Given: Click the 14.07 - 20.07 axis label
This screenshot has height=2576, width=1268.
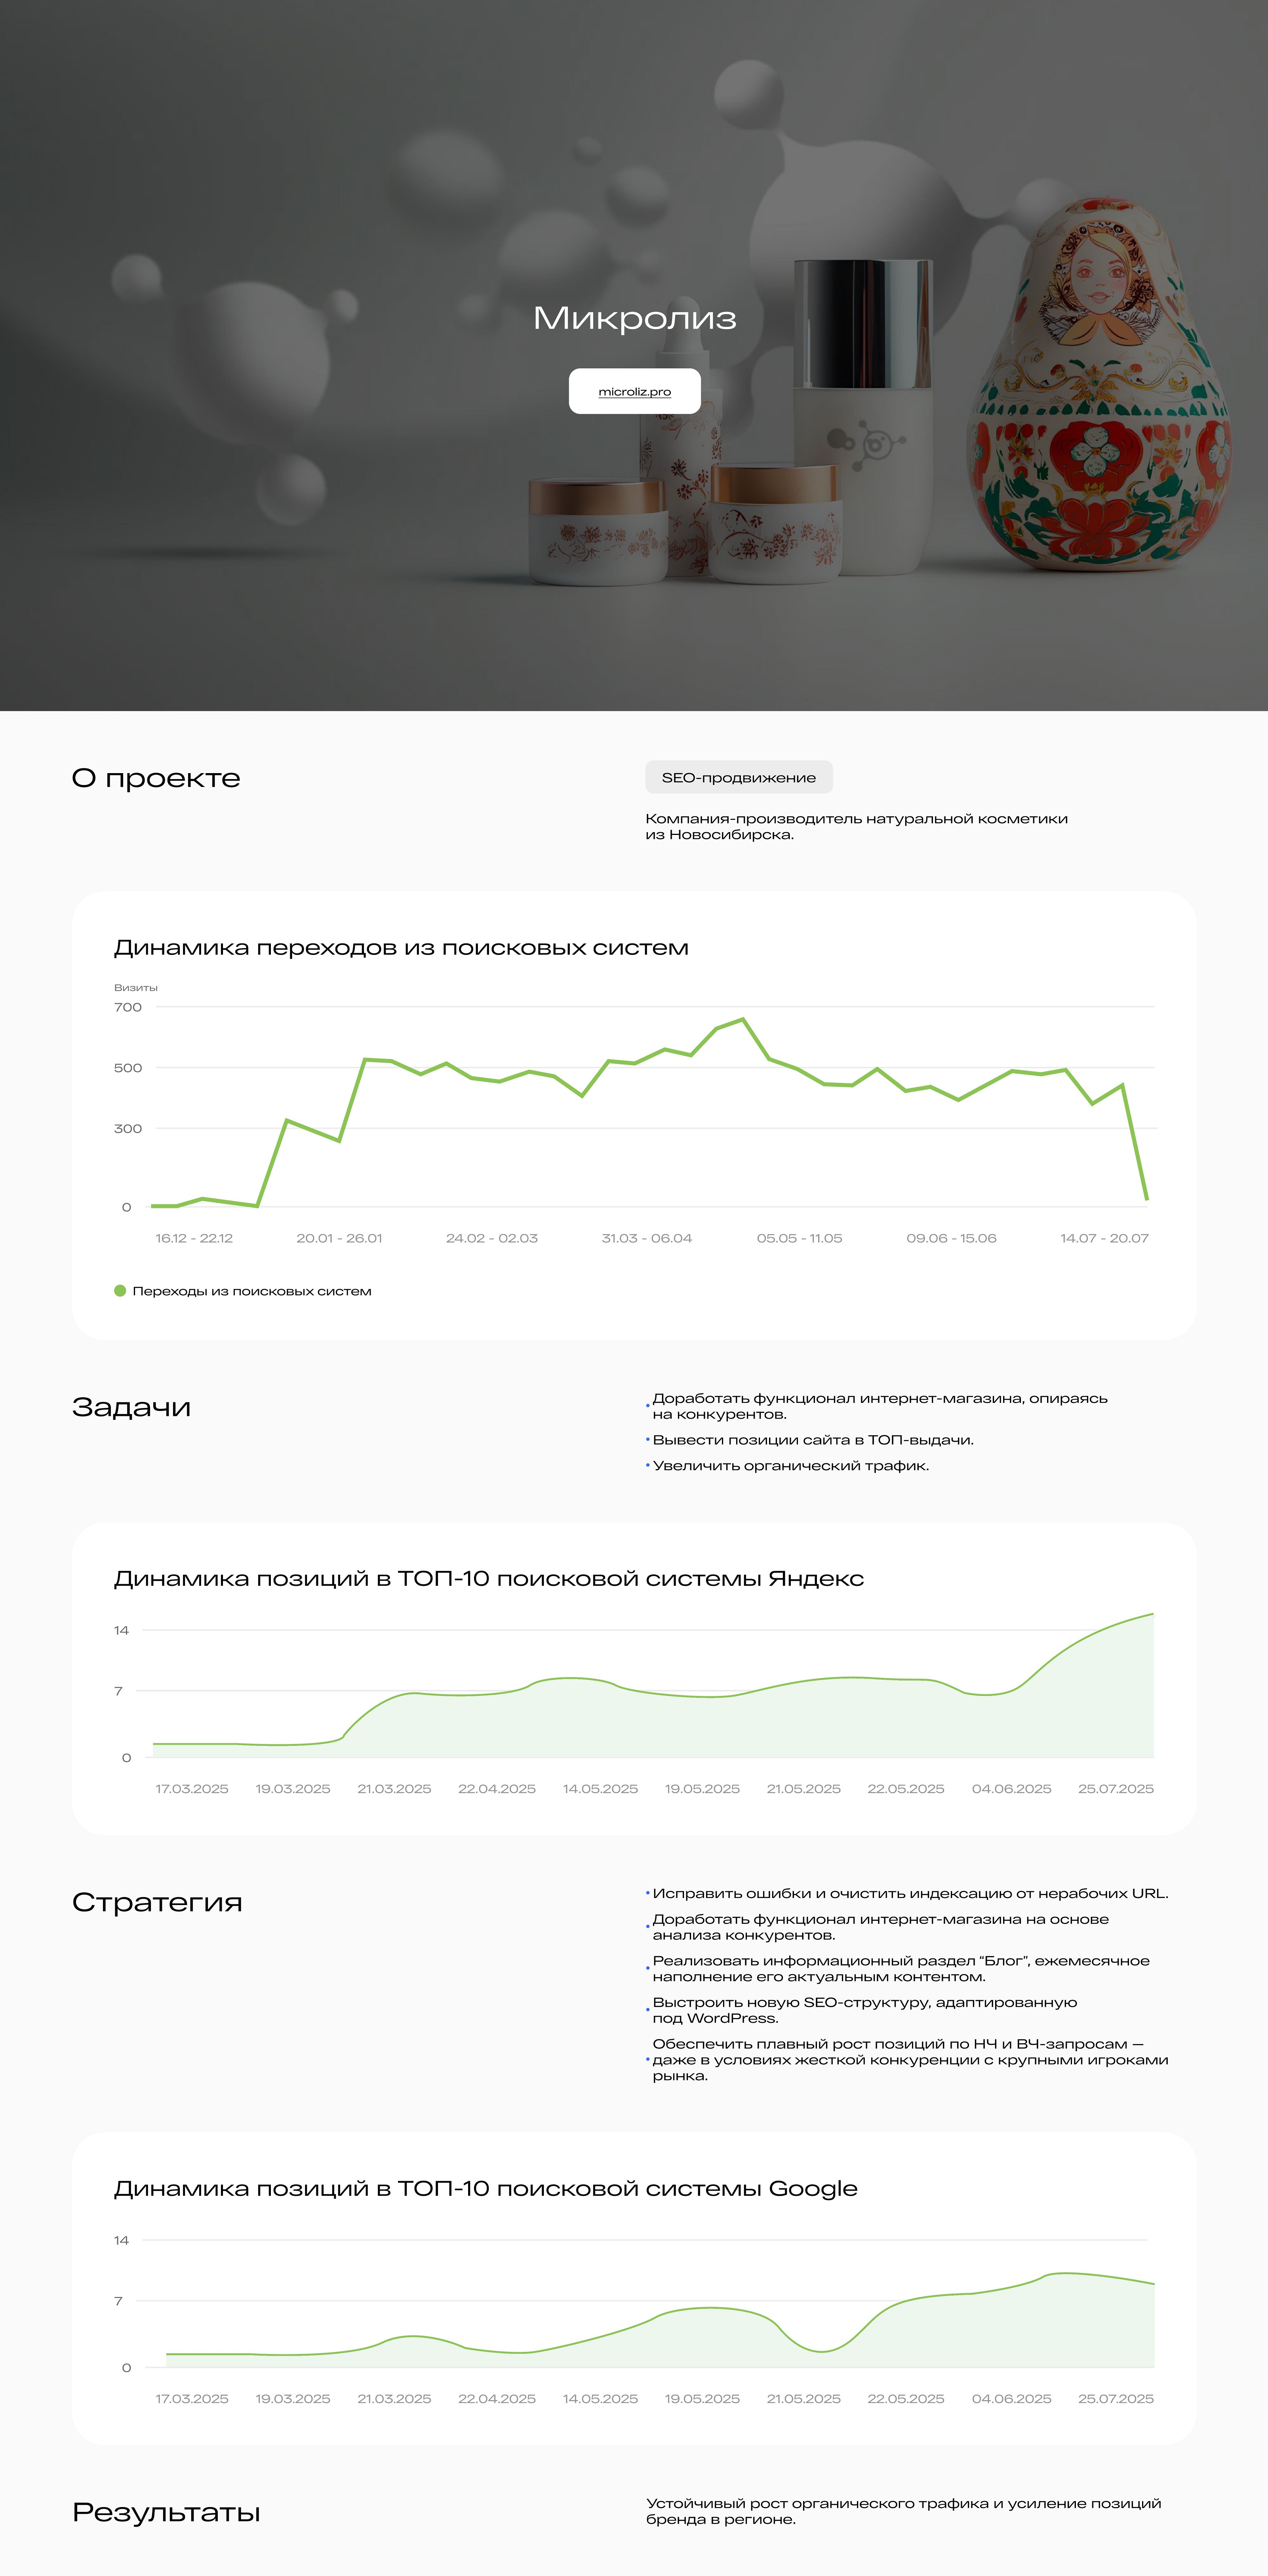Looking at the screenshot, I should 1105,1238.
